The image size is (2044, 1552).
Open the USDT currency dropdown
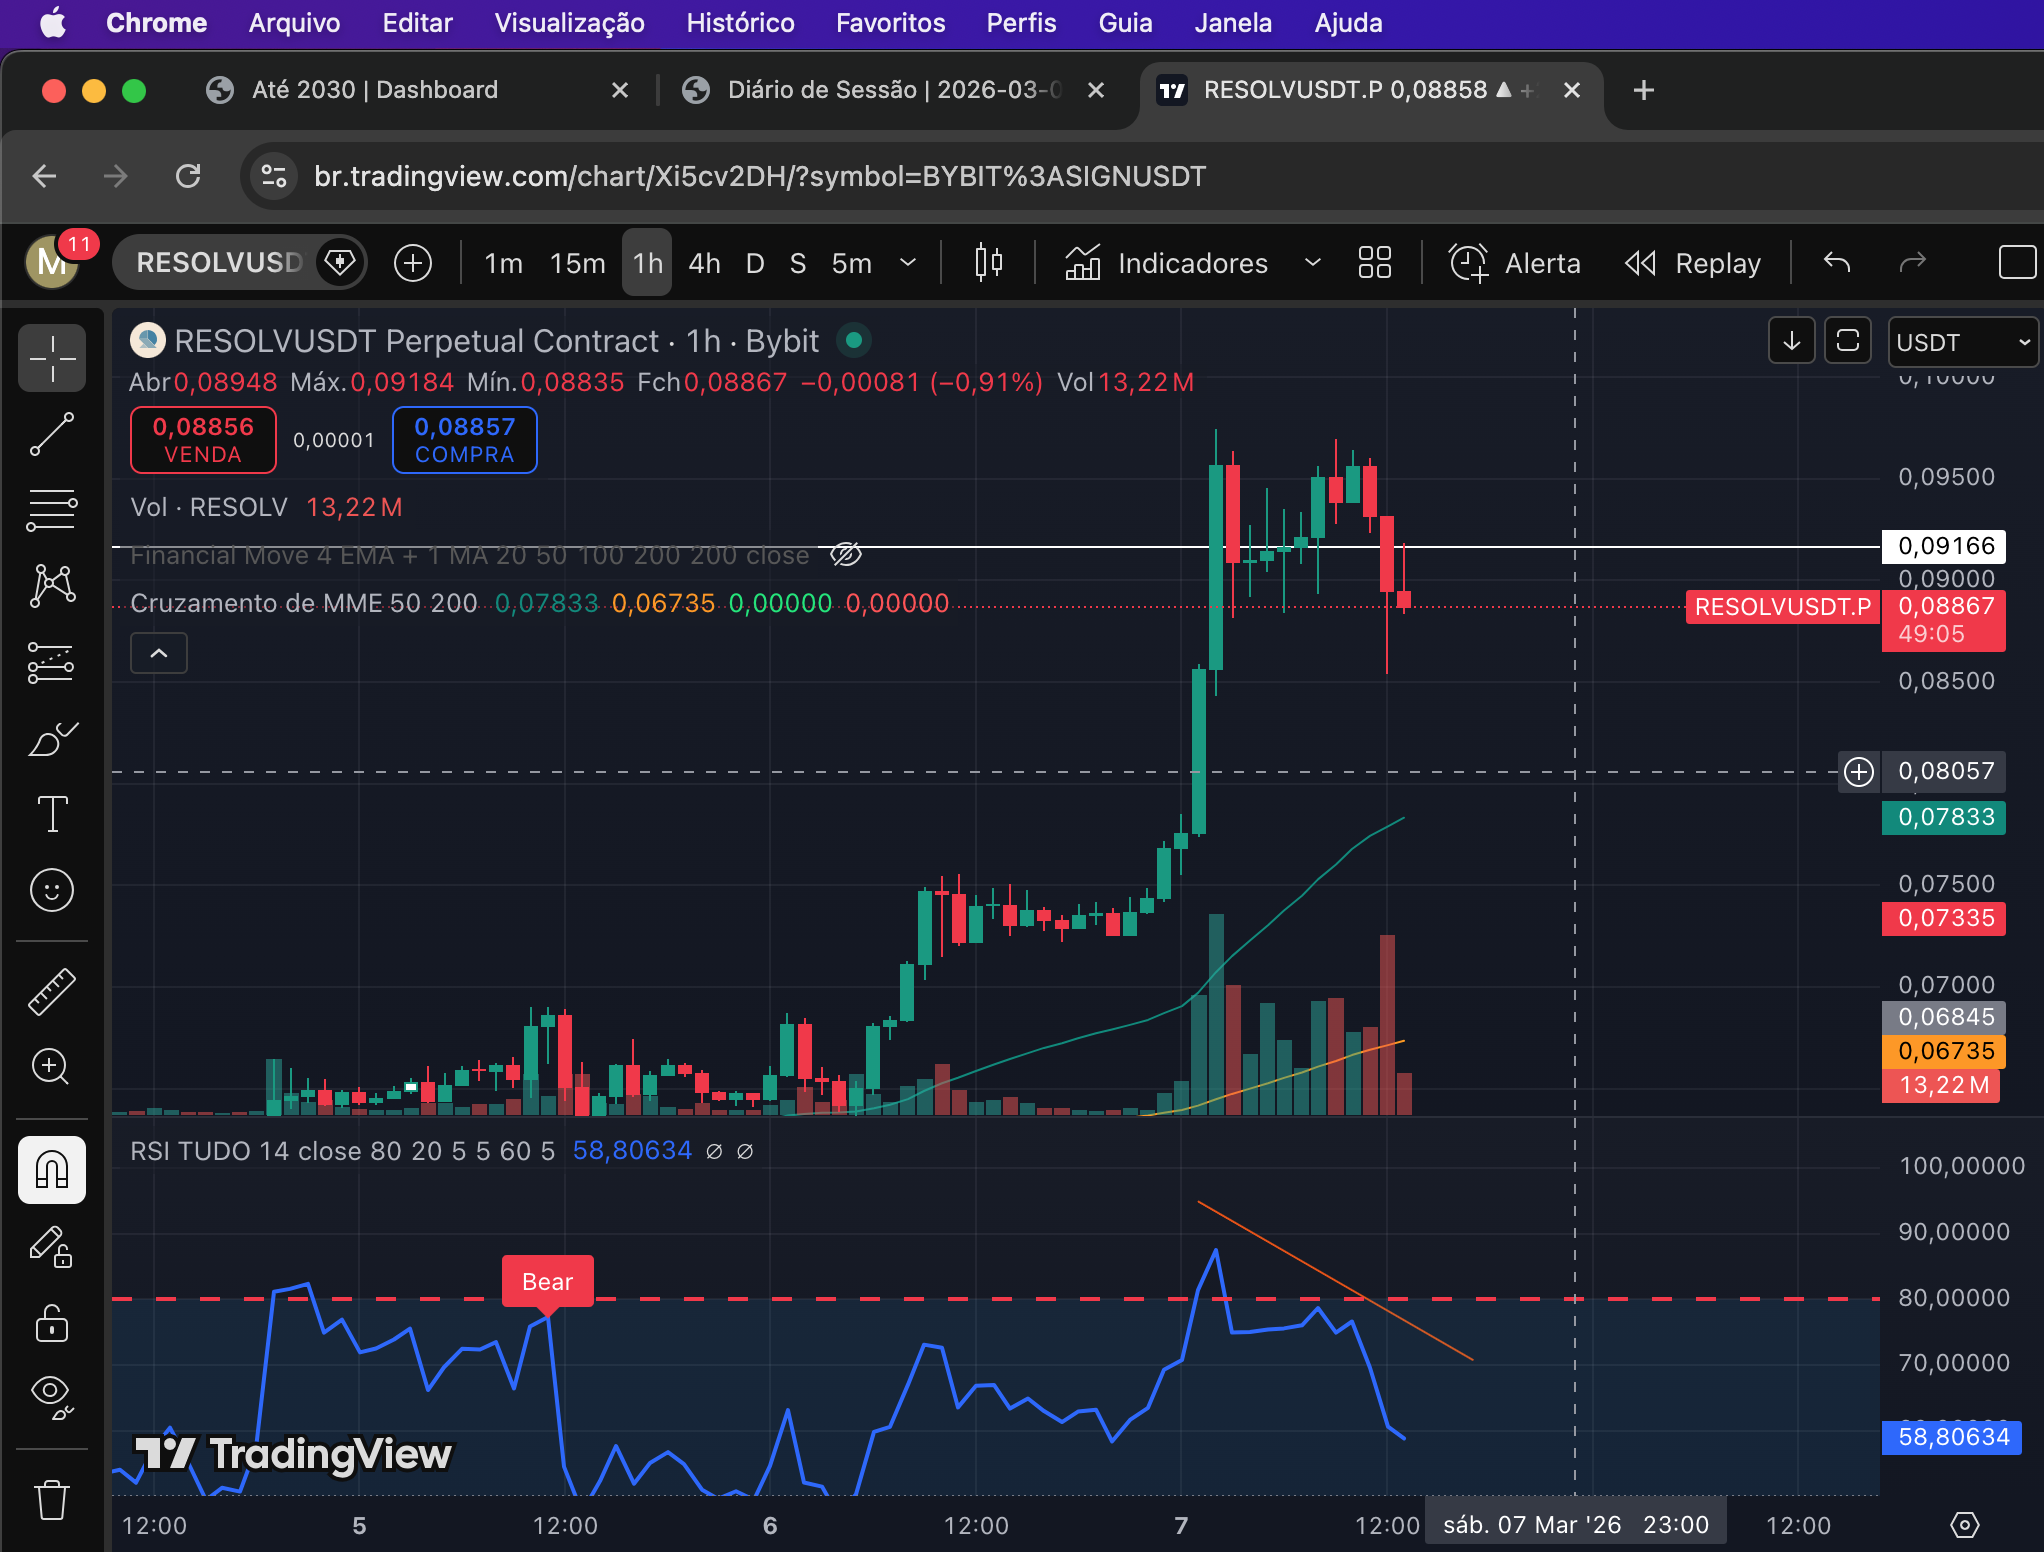(x=1961, y=343)
